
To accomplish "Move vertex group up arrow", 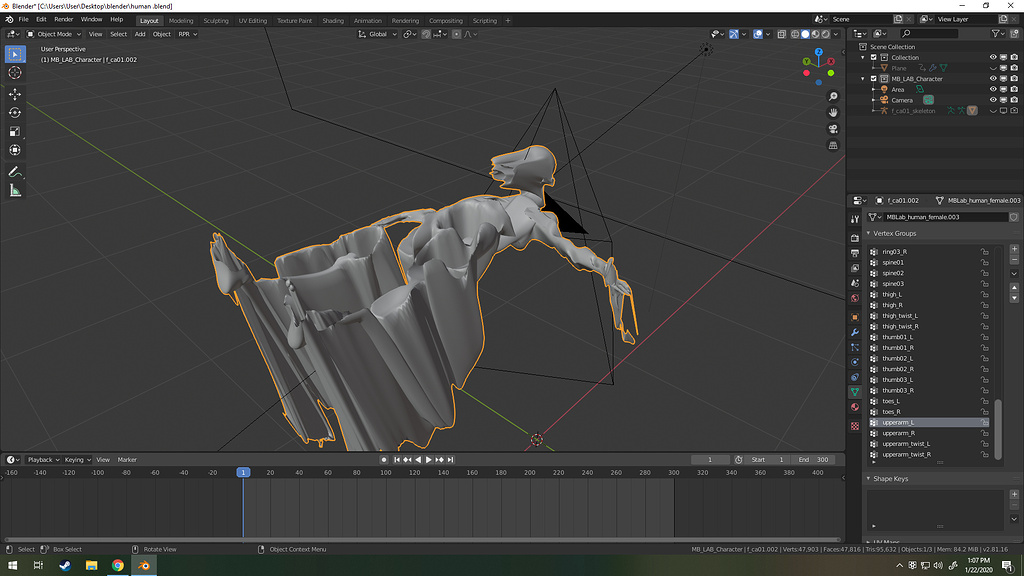I will click(1014, 287).
